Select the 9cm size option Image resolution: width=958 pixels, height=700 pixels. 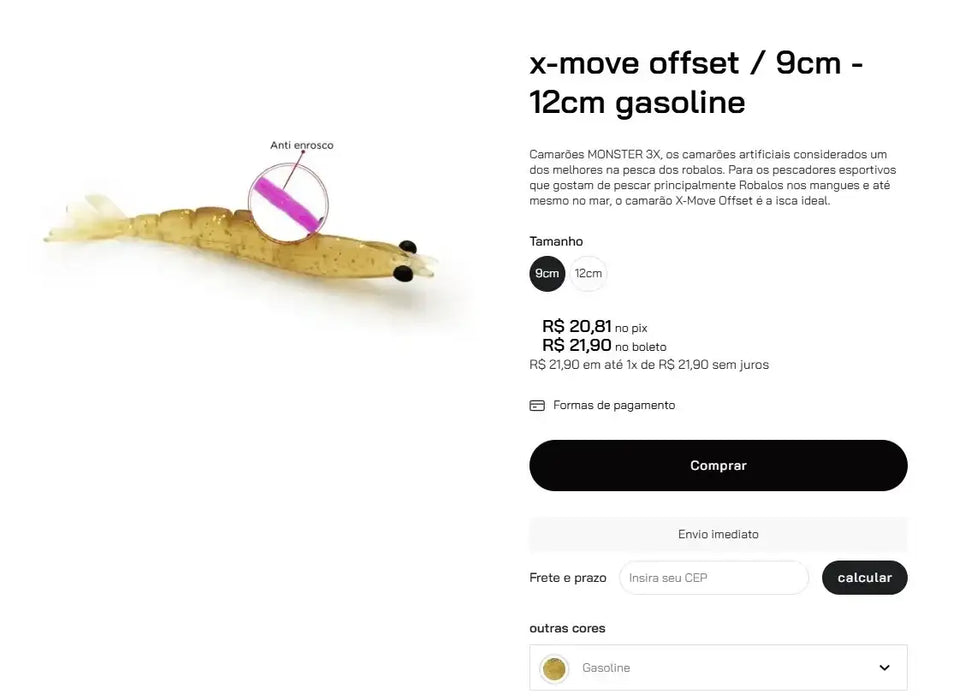click(547, 274)
